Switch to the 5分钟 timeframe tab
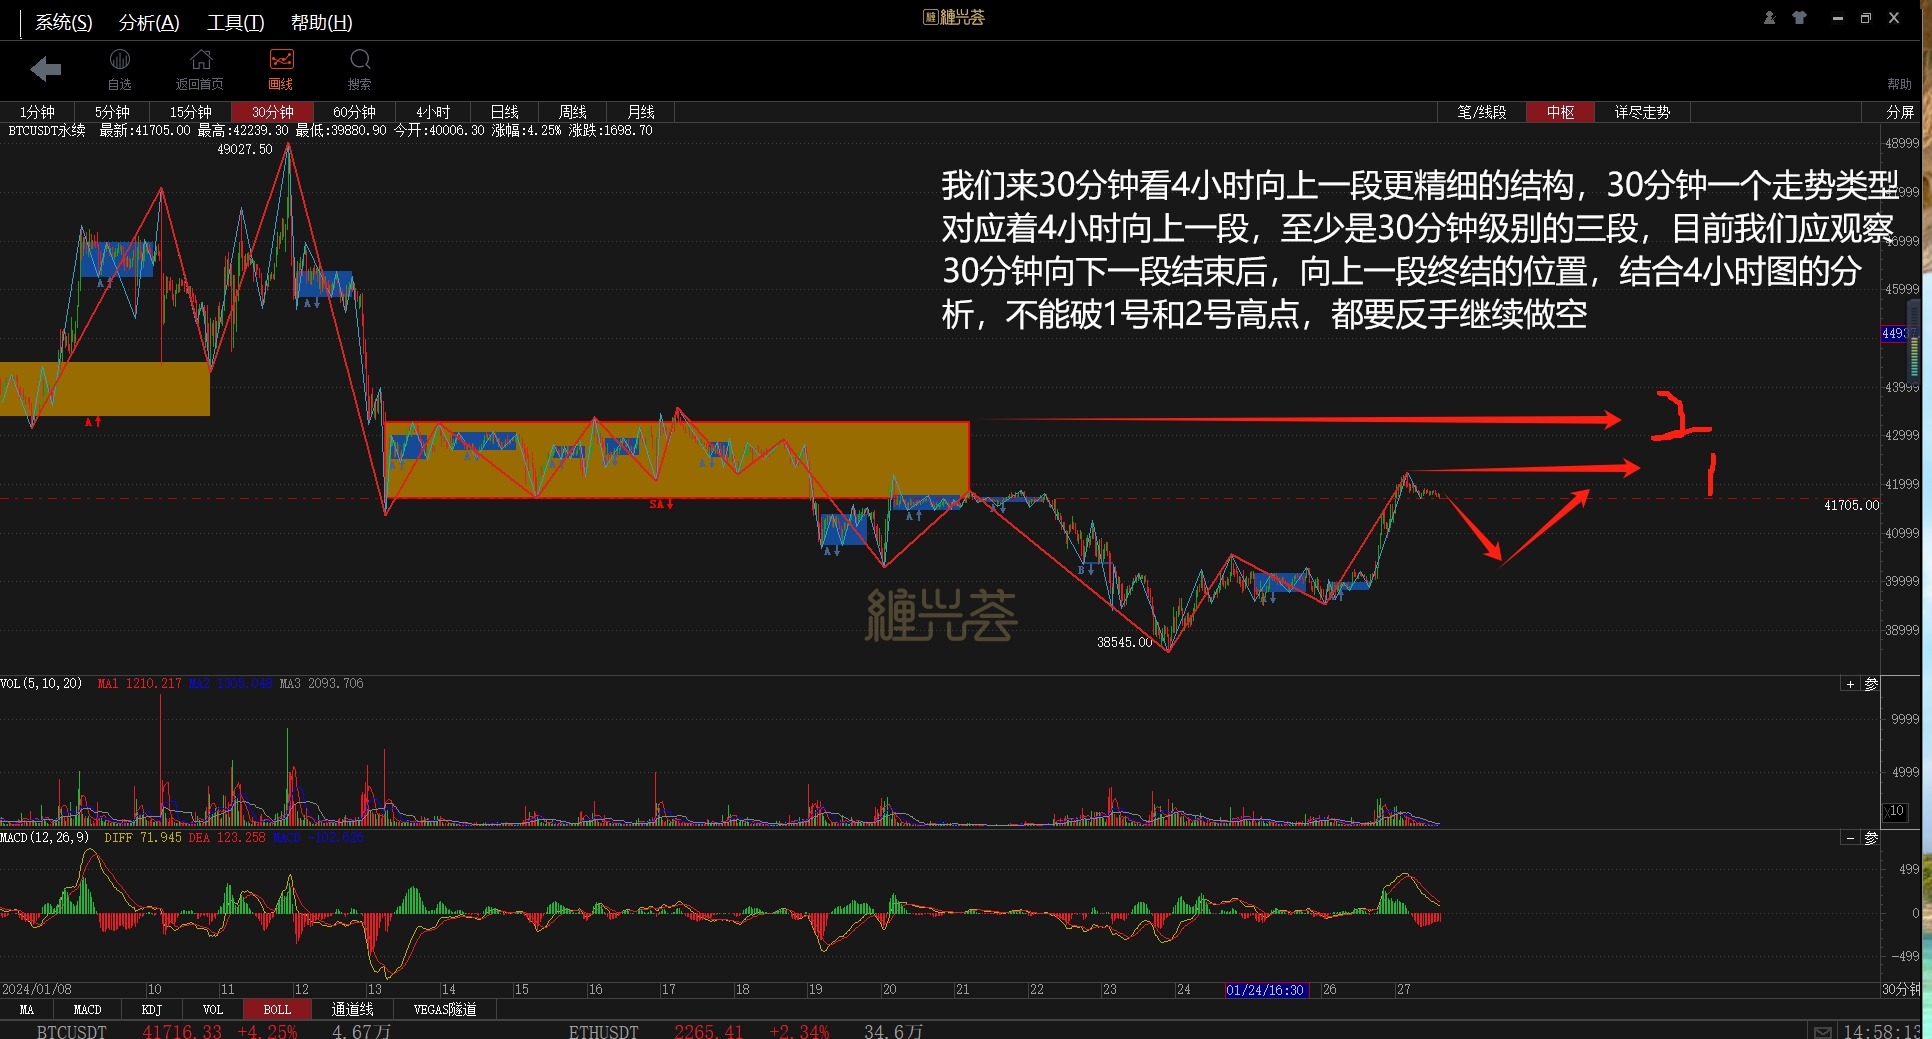The width and height of the screenshot is (1932, 1039). click(112, 112)
